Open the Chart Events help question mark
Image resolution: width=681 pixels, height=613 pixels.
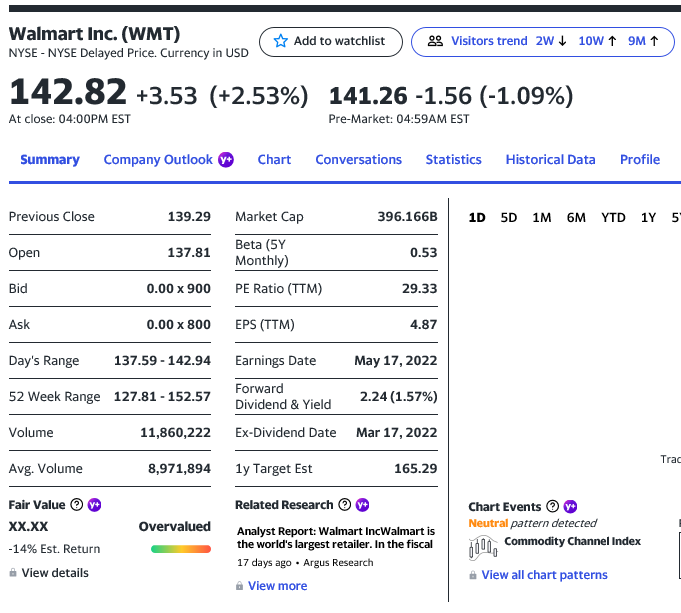552,507
